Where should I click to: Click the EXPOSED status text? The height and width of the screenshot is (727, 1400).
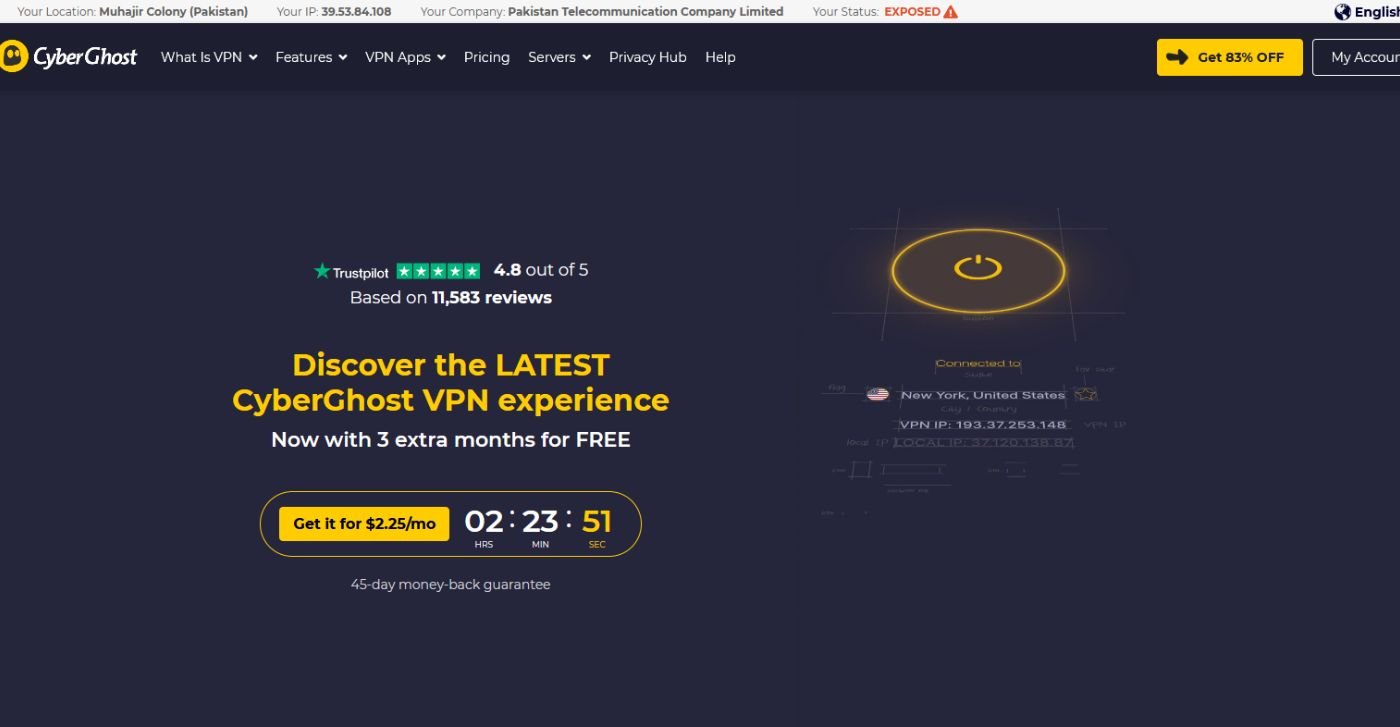point(912,12)
